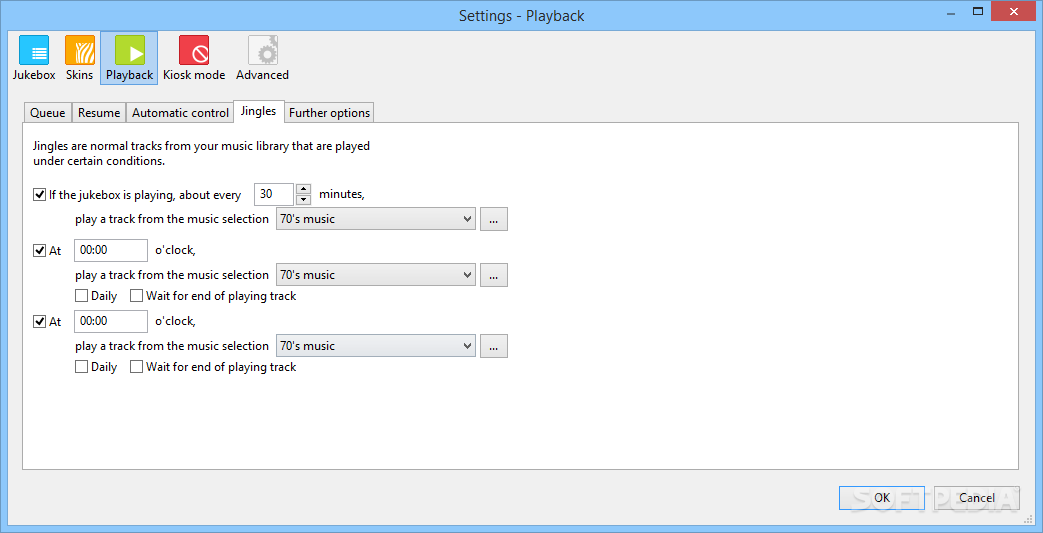Open the Kiosk mode settings

click(194, 58)
